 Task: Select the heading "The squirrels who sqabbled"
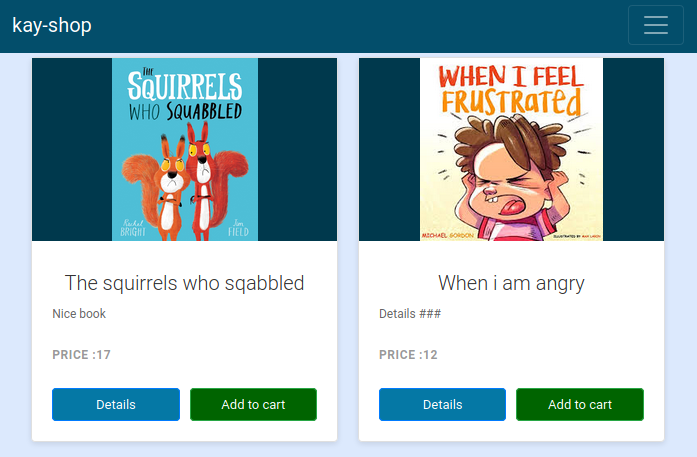[x=184, y=283]
